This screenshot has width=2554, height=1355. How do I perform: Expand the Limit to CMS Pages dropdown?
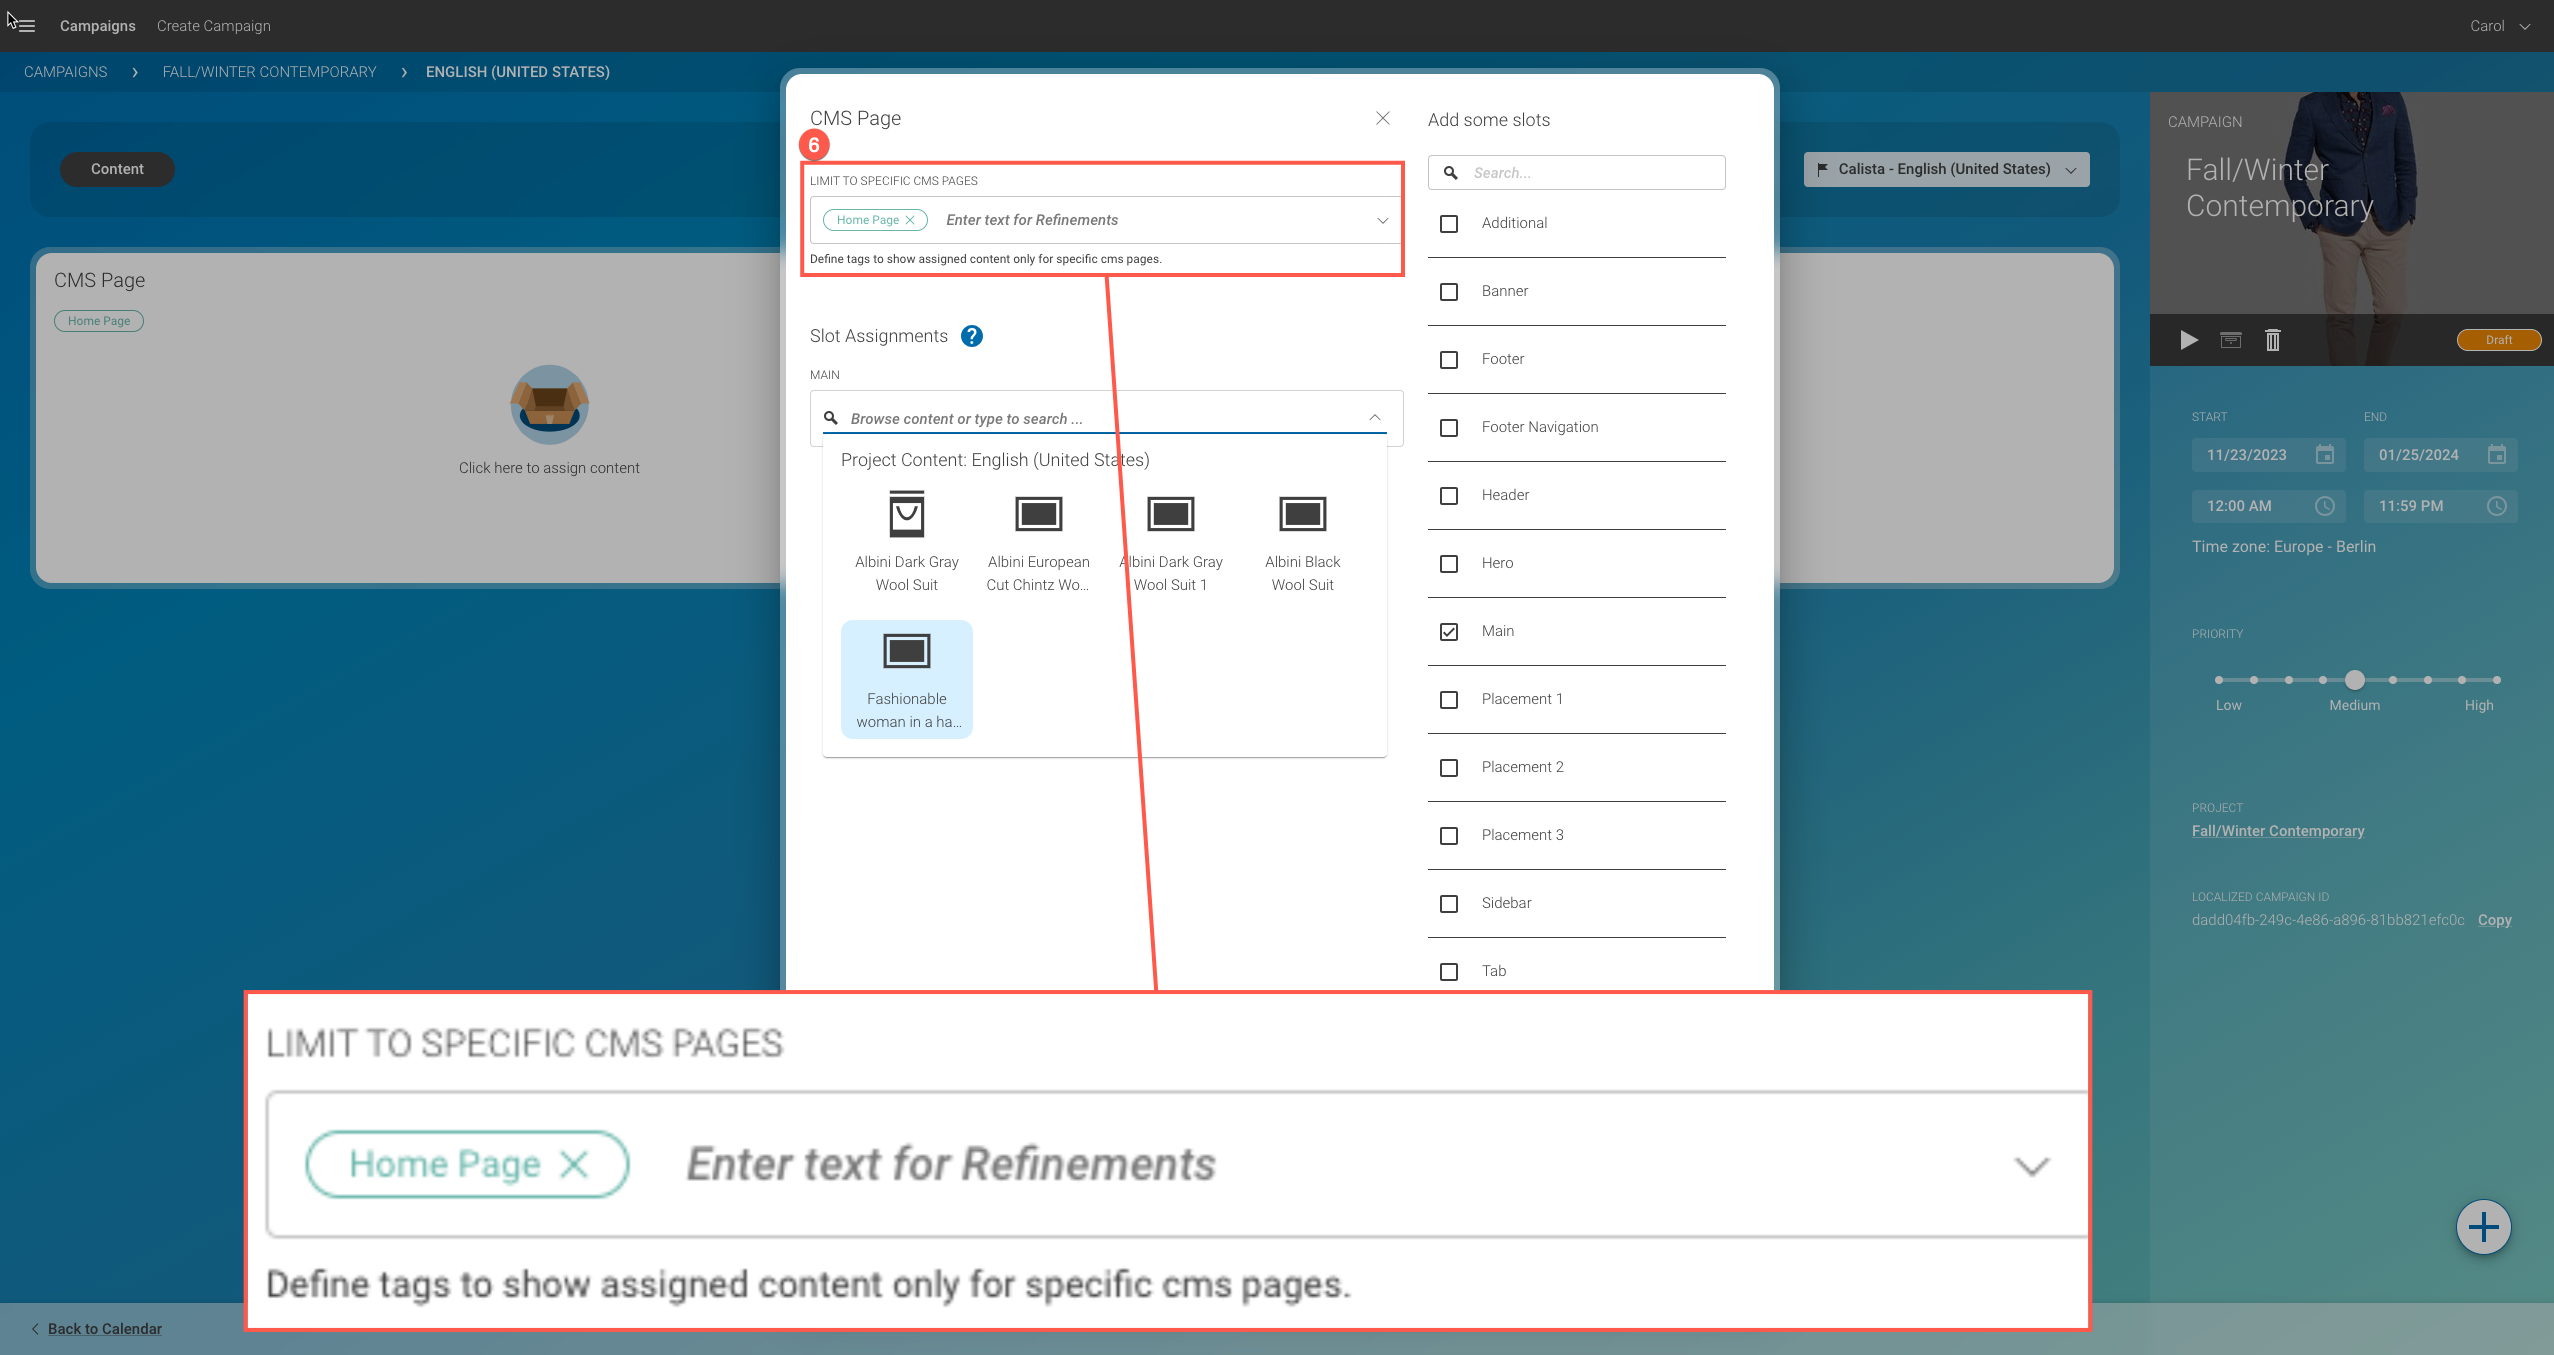[1382, 220]
